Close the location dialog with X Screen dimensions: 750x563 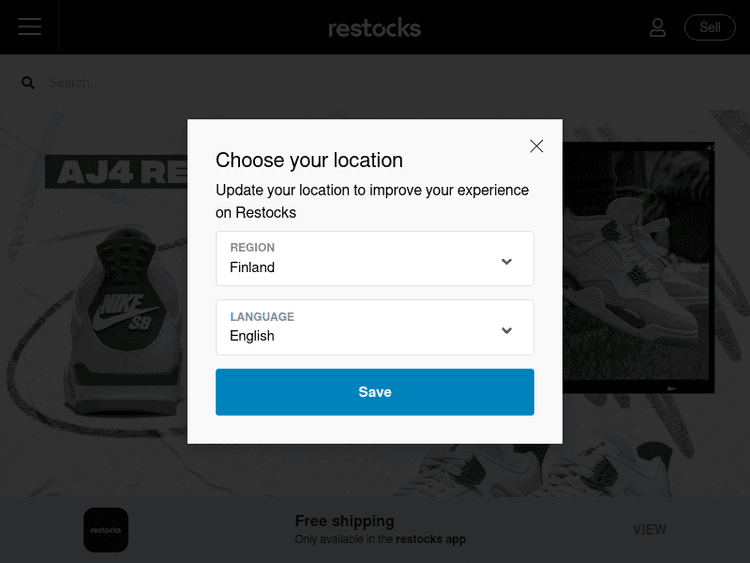coord(536,146)
